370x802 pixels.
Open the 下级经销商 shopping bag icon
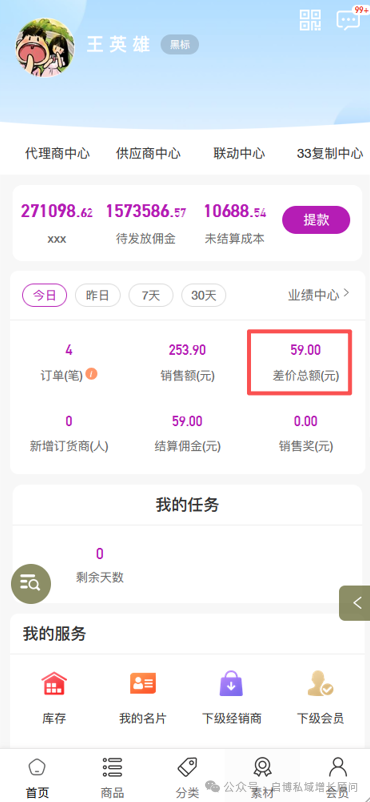click(231, 683)
